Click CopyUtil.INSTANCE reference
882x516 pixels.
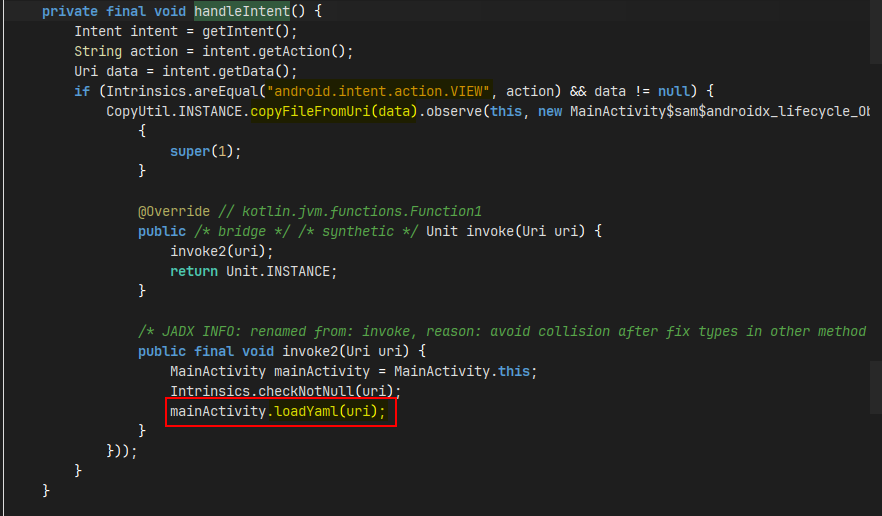pyautogui.click(x=174, y=111)
